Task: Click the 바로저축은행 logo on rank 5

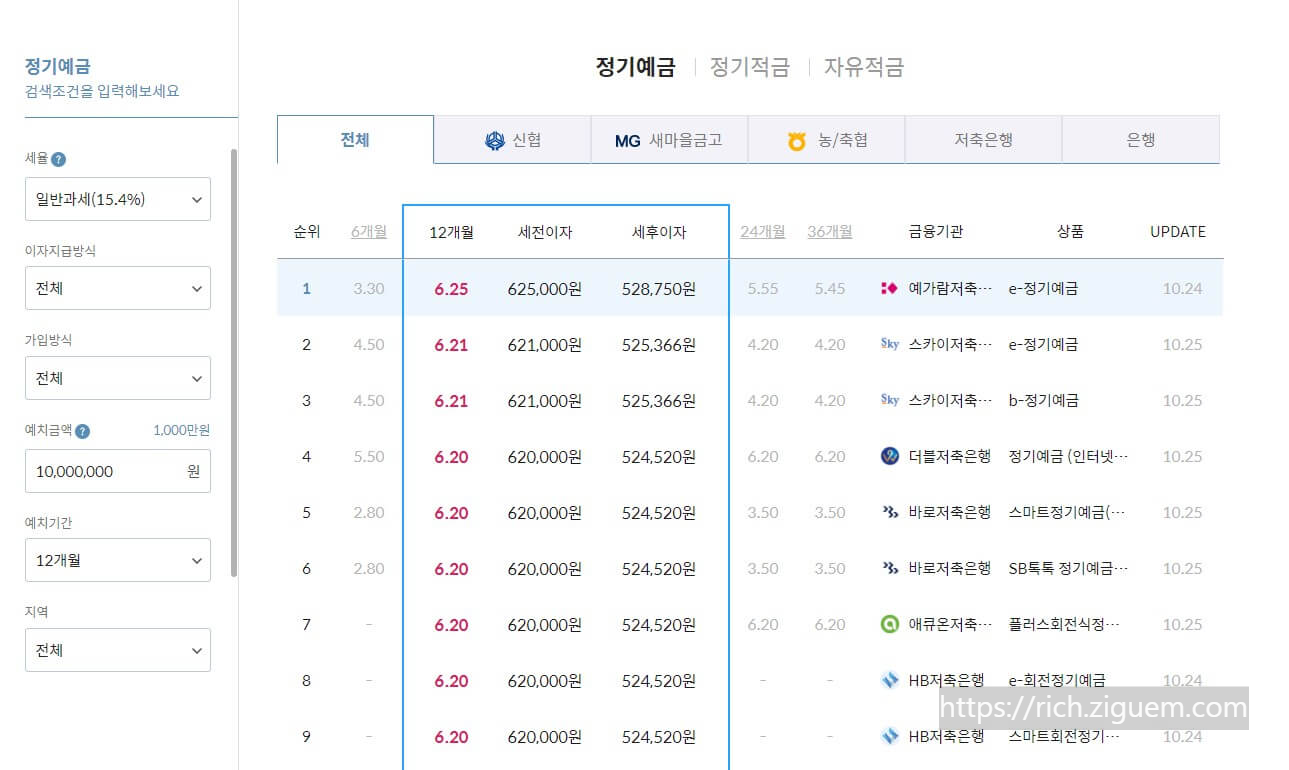Action: (x=891, y=512)
